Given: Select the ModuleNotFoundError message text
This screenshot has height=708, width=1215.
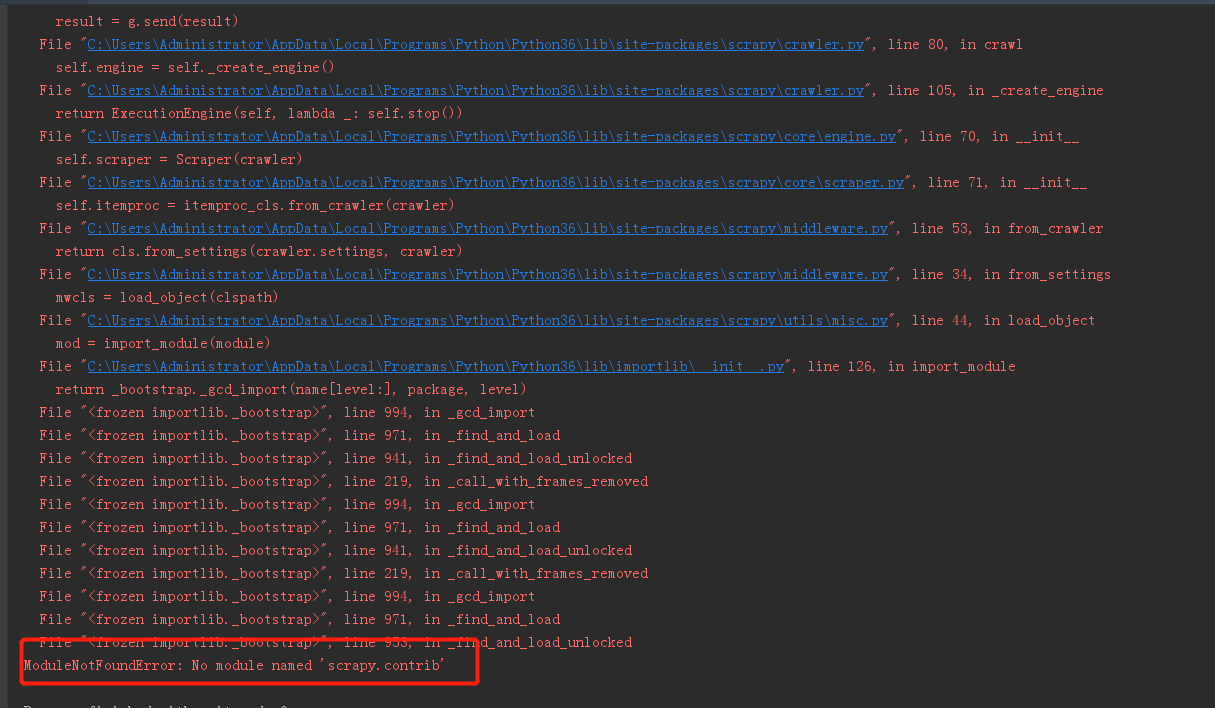Looking at the screenshot, I should click(x=232, y=665).
